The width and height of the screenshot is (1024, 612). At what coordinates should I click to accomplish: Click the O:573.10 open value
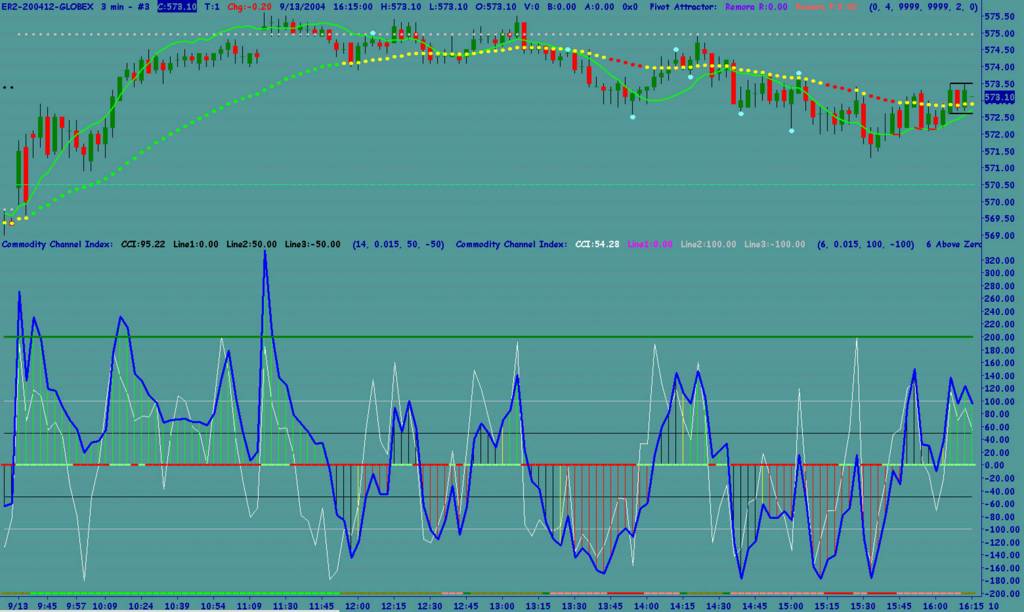[x=496, y=7]
